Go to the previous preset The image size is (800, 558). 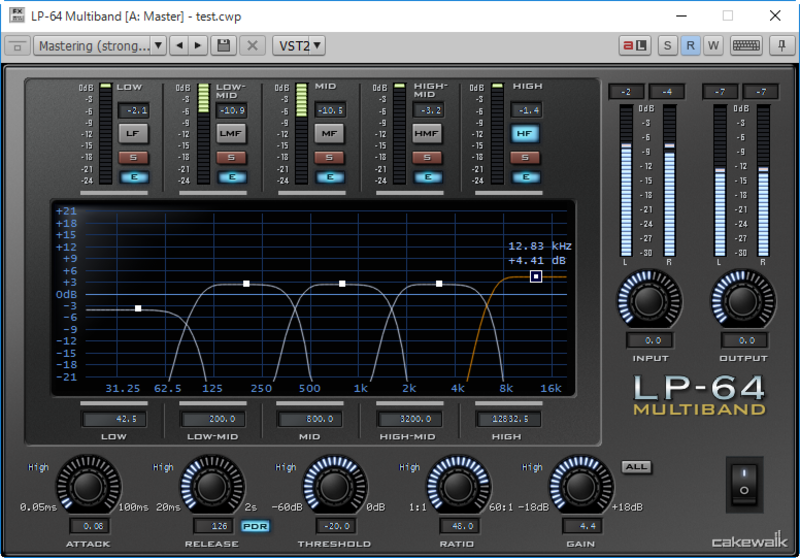pyautogui.click(x=179, y=46)
